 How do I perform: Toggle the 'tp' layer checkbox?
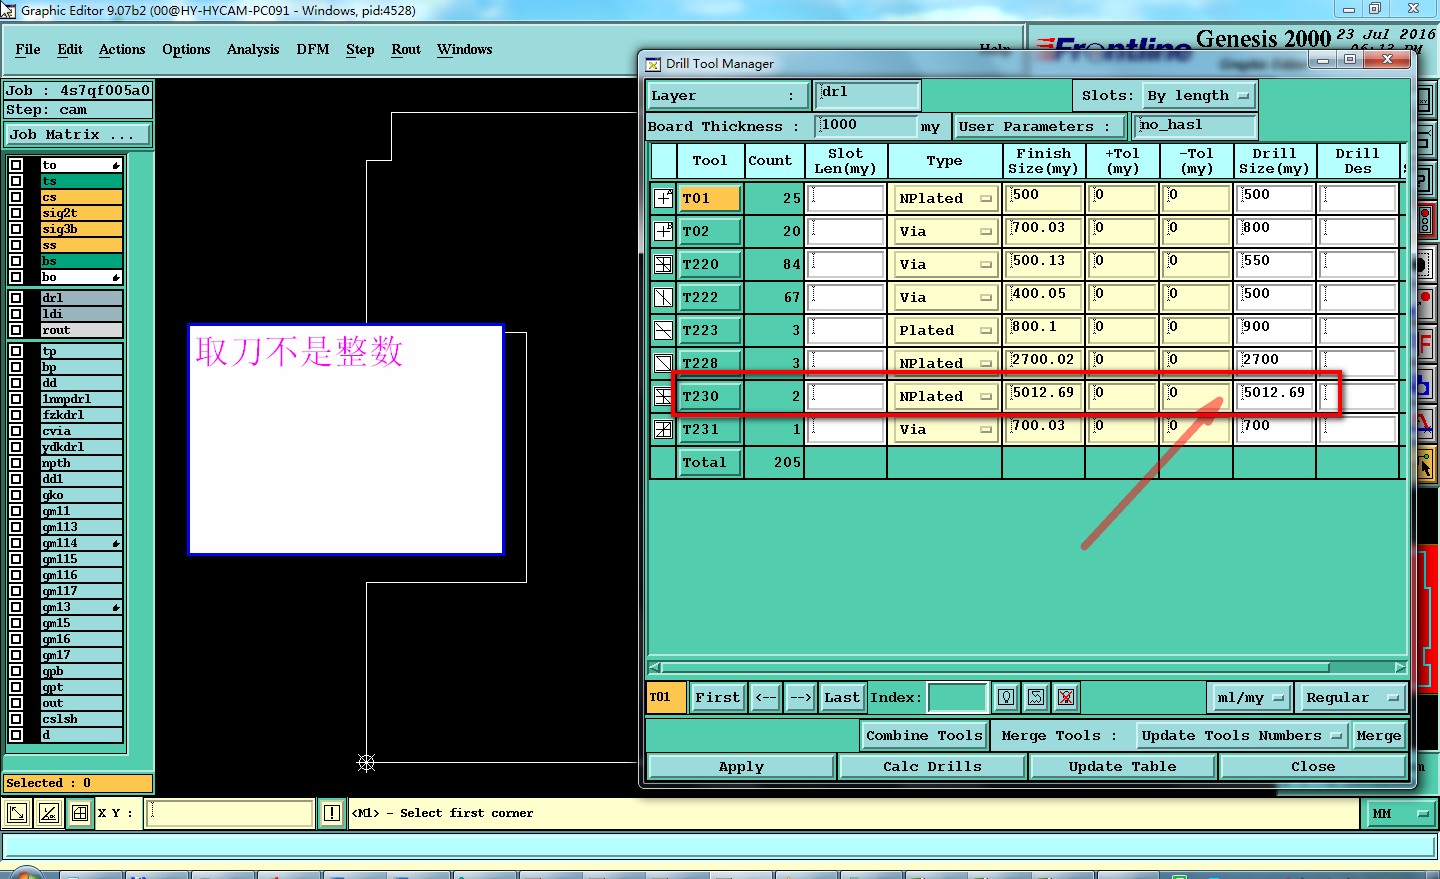pyautogui.click(x=16, y=351)
